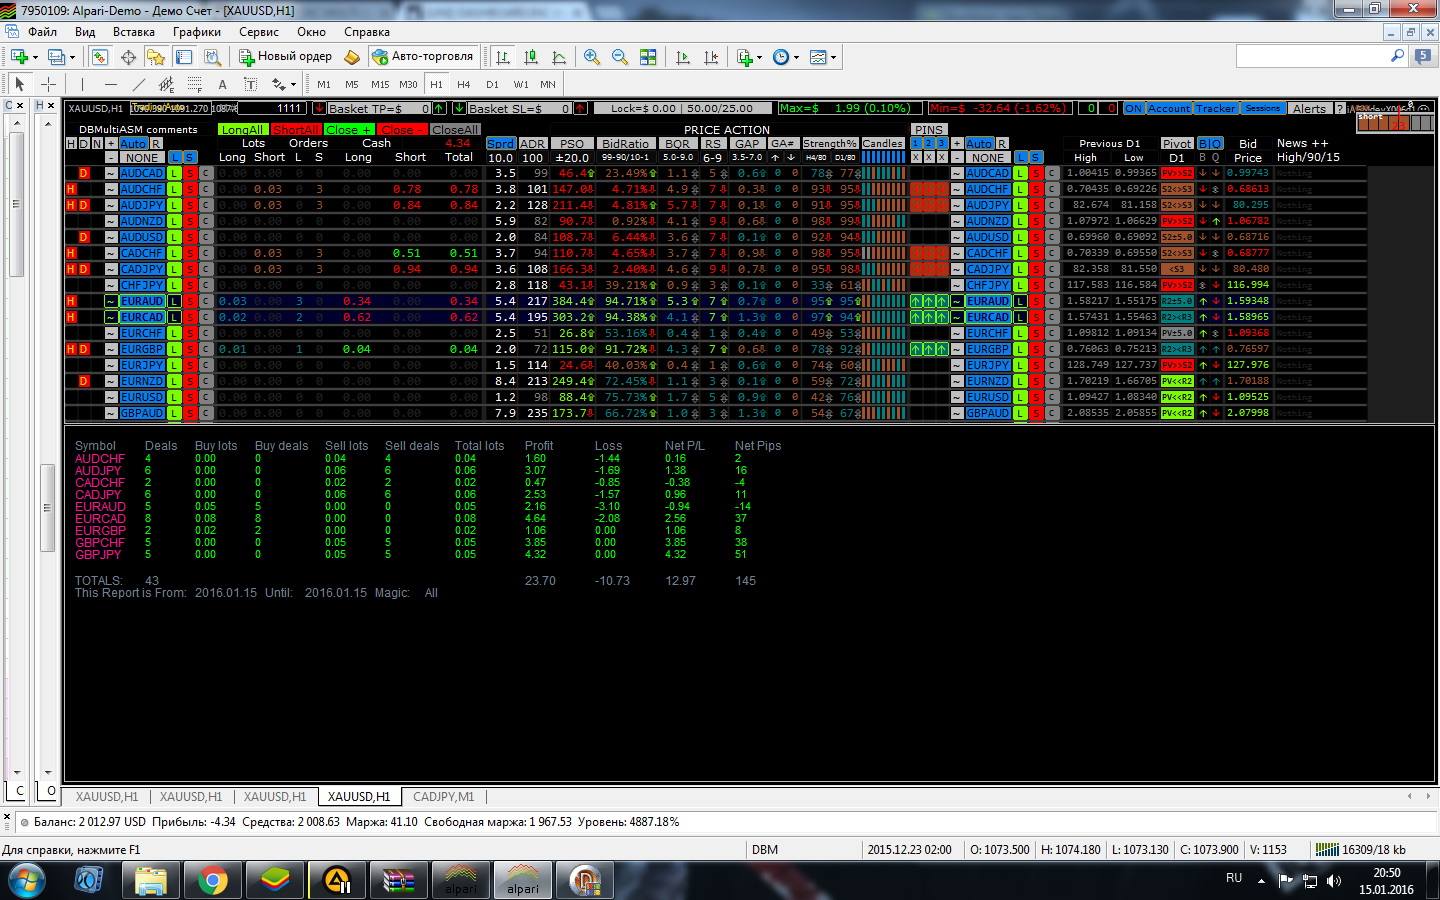This screenshot has width=1440, height=900.
Task: Click LongAll green button
Action: [x=242, y=129]
